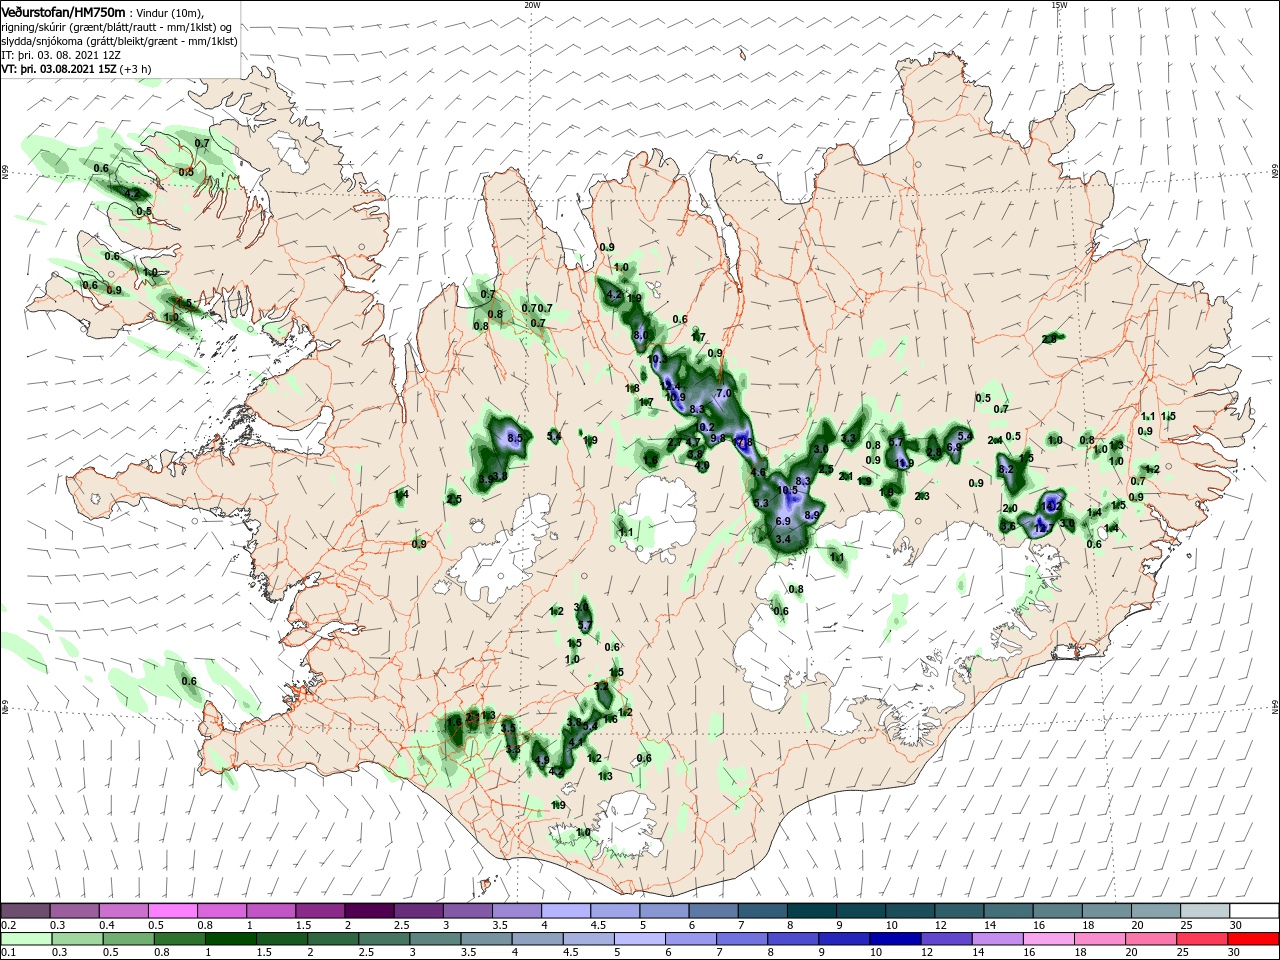The image size is (1280, 960).
Task: Select the darkest green swatch labeled 1 in rain scale
Action: [230, 939]
